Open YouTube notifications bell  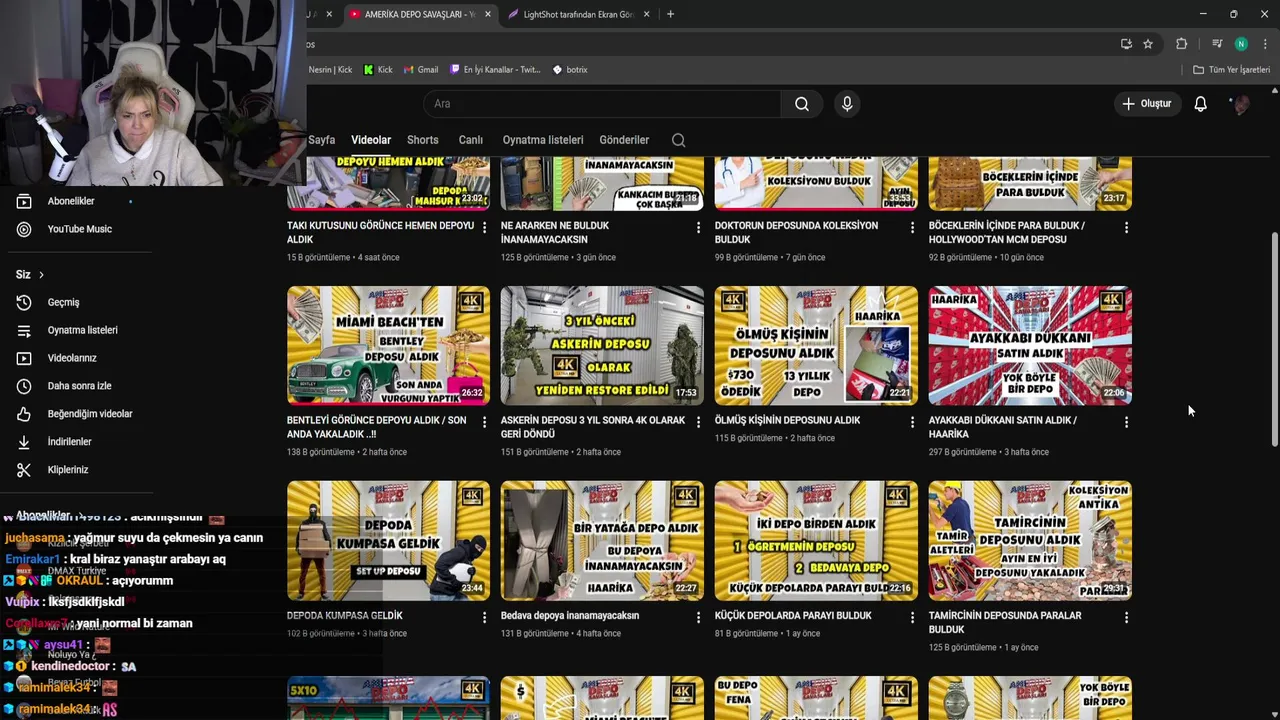click(x=1200, y=104)
